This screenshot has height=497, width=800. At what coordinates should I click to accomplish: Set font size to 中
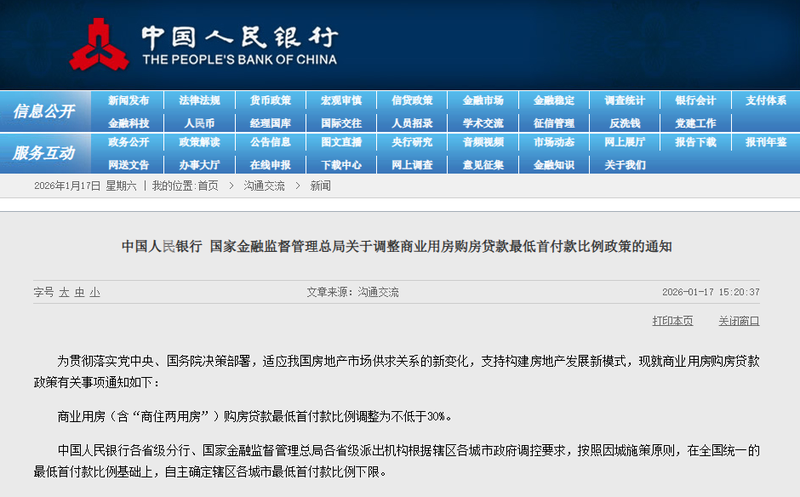[79, 292]
